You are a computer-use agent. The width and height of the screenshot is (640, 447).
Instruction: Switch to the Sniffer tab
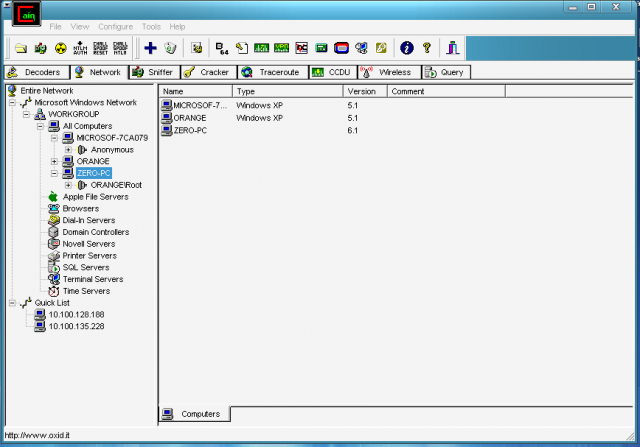(x=155, y=72)
